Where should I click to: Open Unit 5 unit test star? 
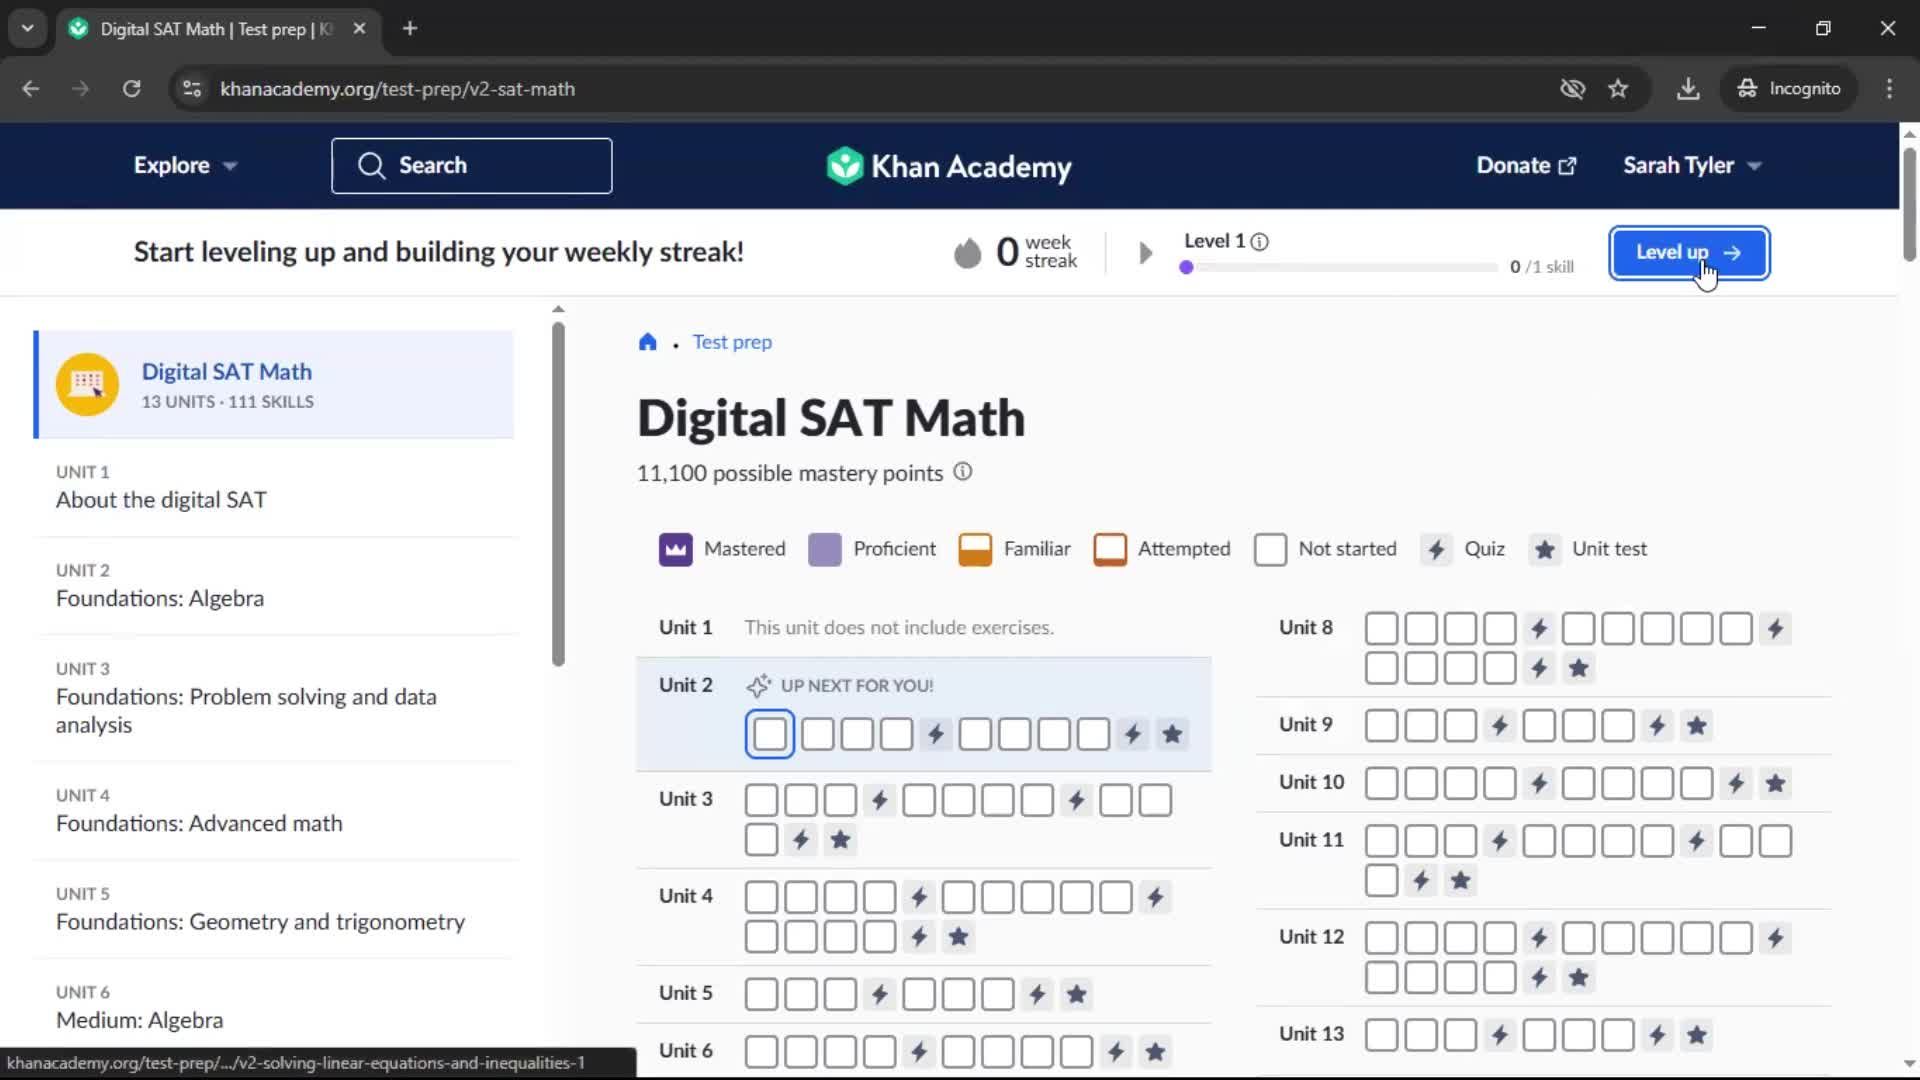[1077, 994]
